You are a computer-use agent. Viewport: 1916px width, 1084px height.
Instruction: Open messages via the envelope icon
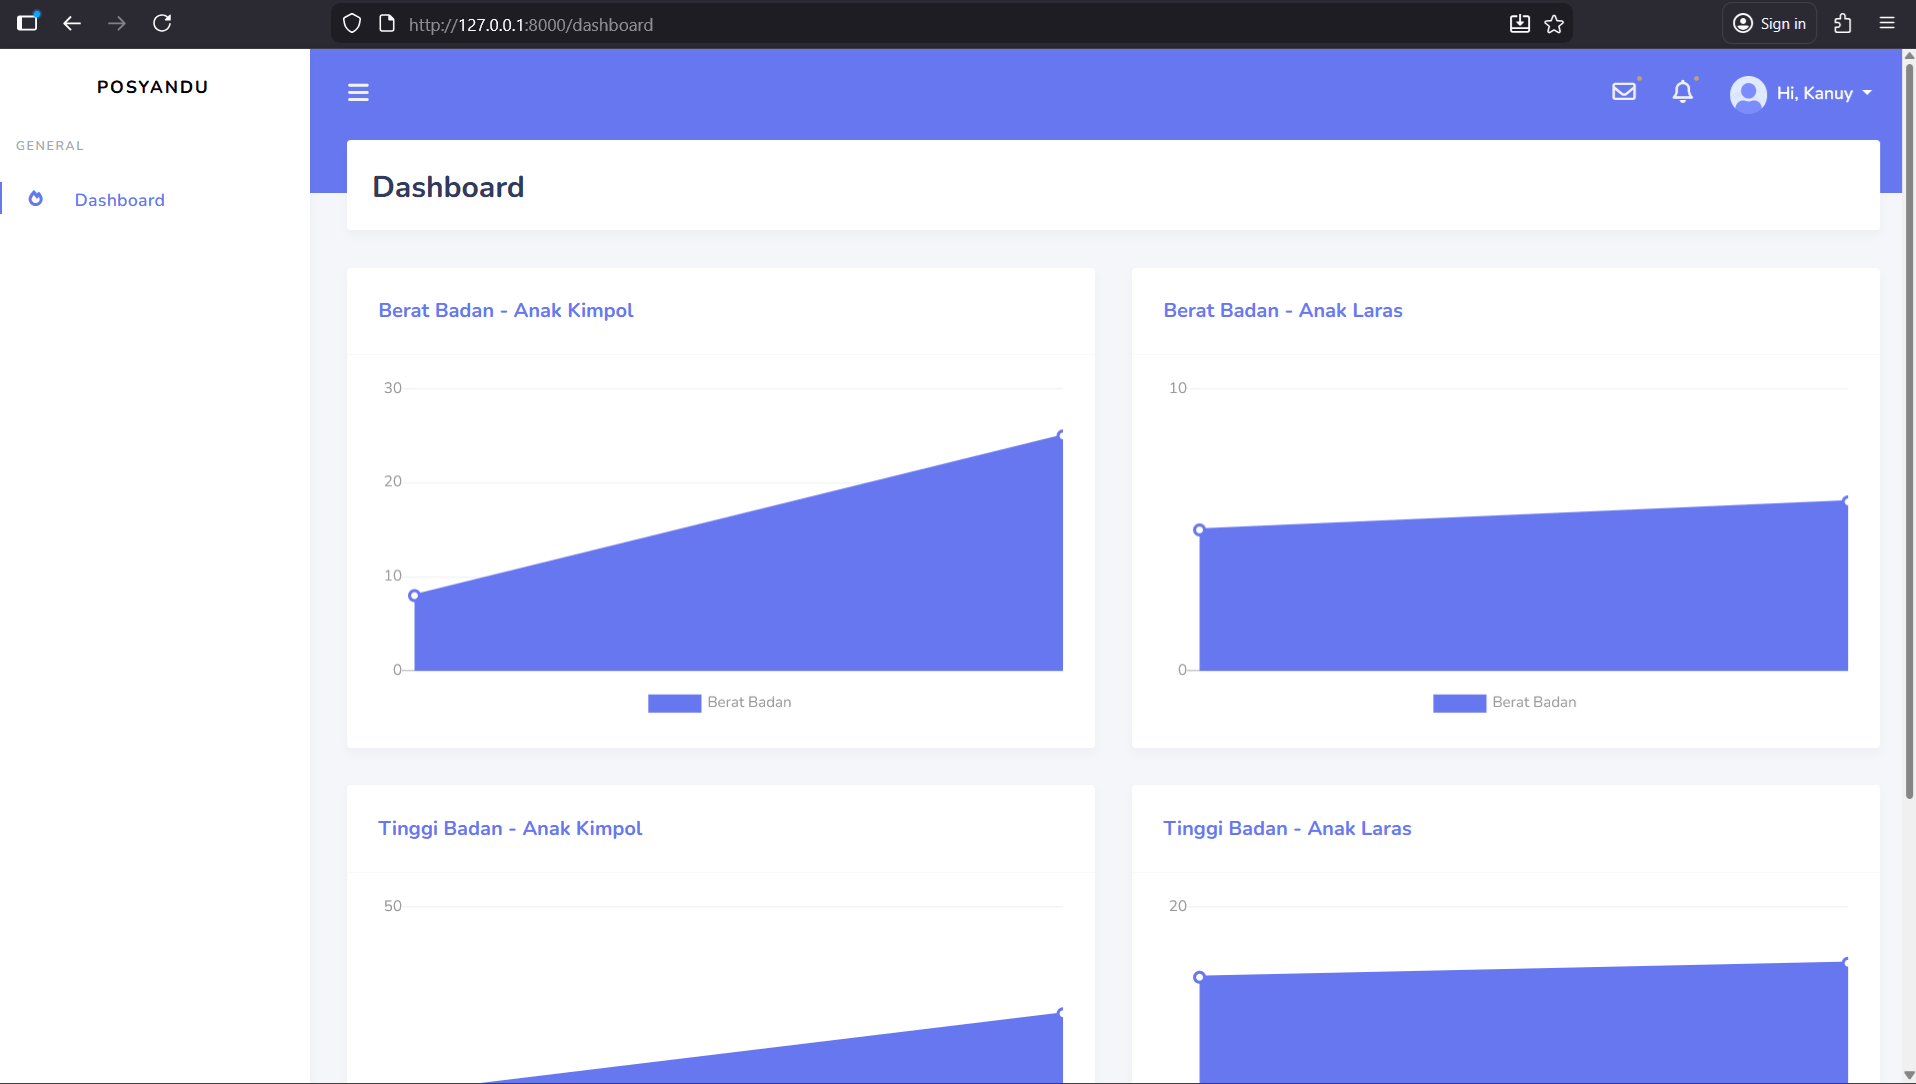pos(1624,92)
